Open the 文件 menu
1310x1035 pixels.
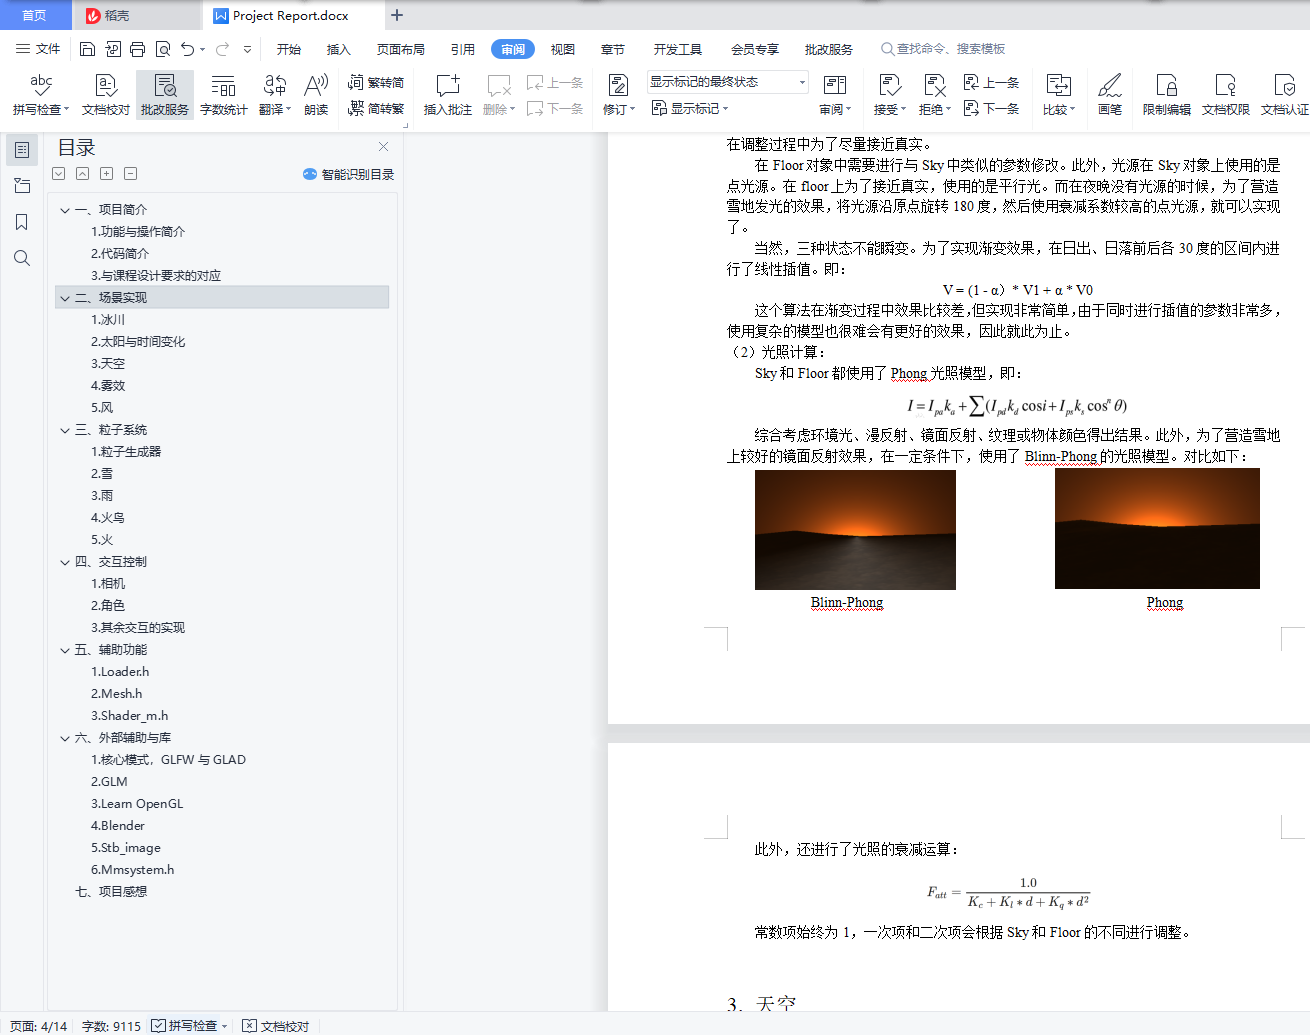[39, 49]
